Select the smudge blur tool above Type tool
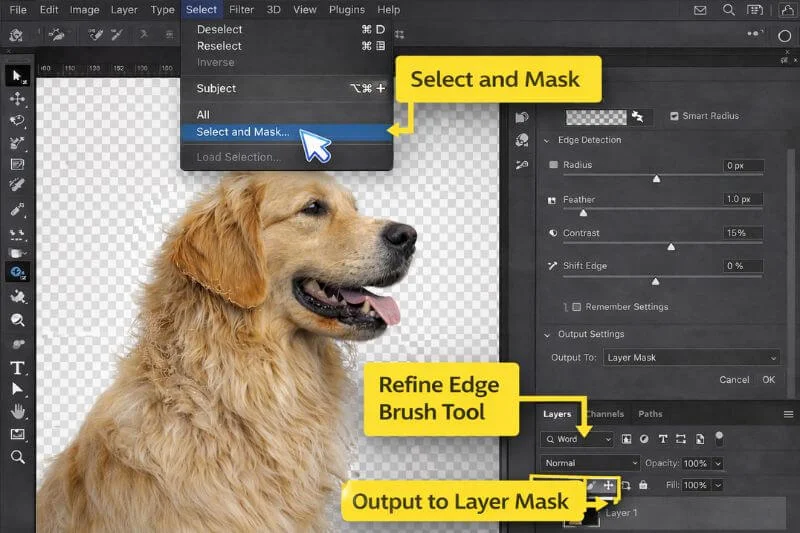The width and height of the screenshot is (800, 533). 17,344
